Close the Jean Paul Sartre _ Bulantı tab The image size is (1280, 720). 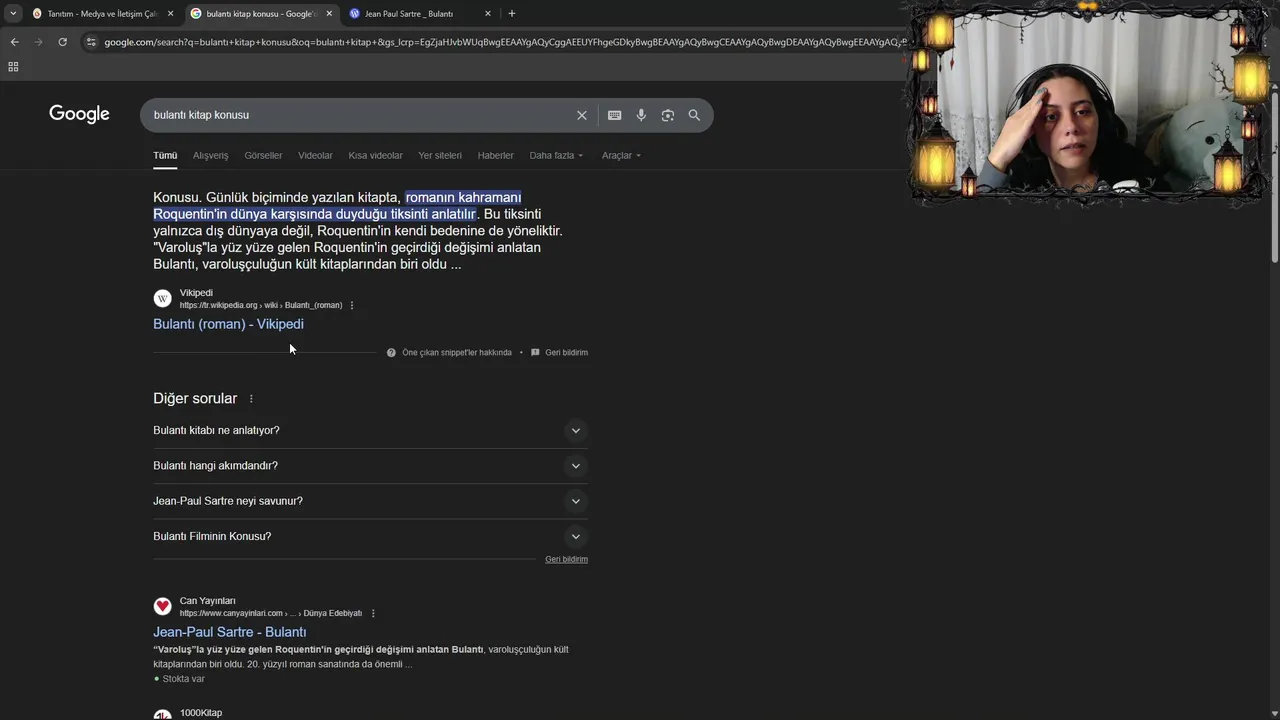pyautogui.click(x=488, y=14)
